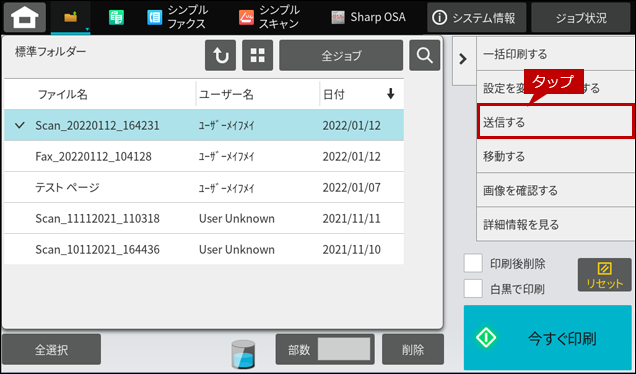
Task: Collapse the action panel chevron
Action: (x=463, y=59)
